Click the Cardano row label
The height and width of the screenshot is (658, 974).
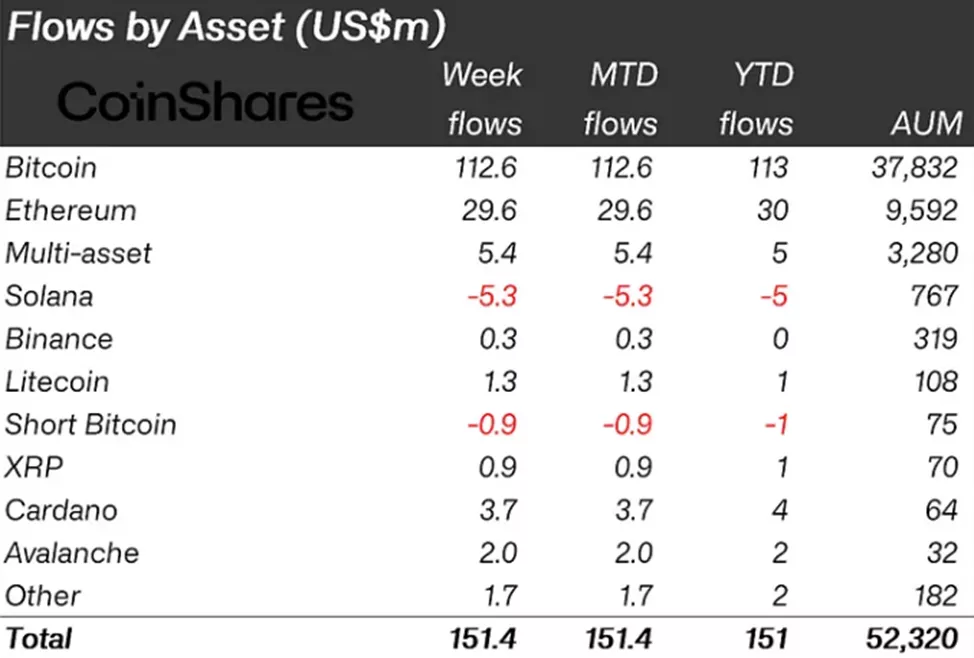(61, 510)
